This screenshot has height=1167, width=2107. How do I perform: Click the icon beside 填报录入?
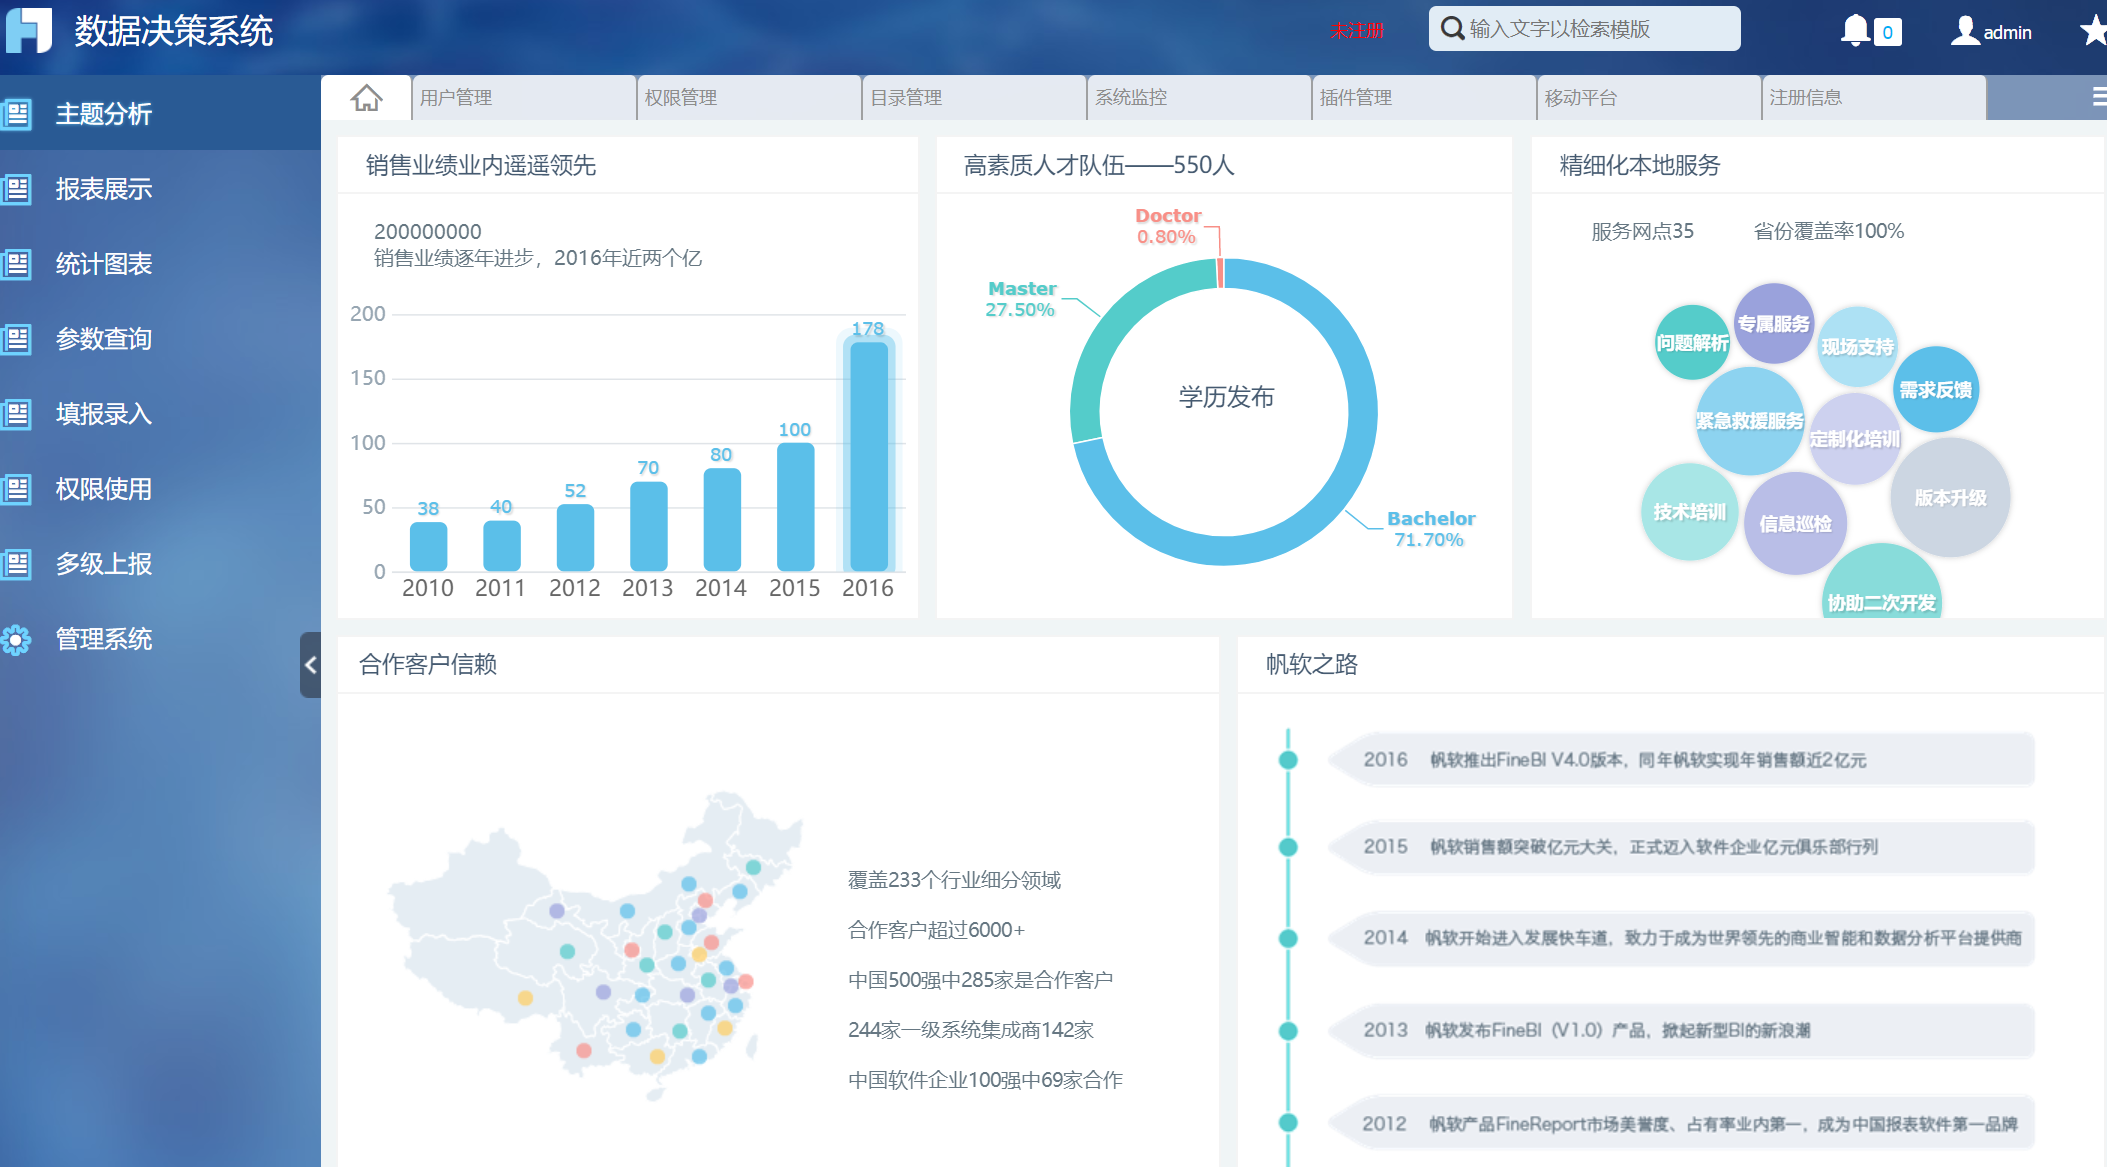pos(17,414)
